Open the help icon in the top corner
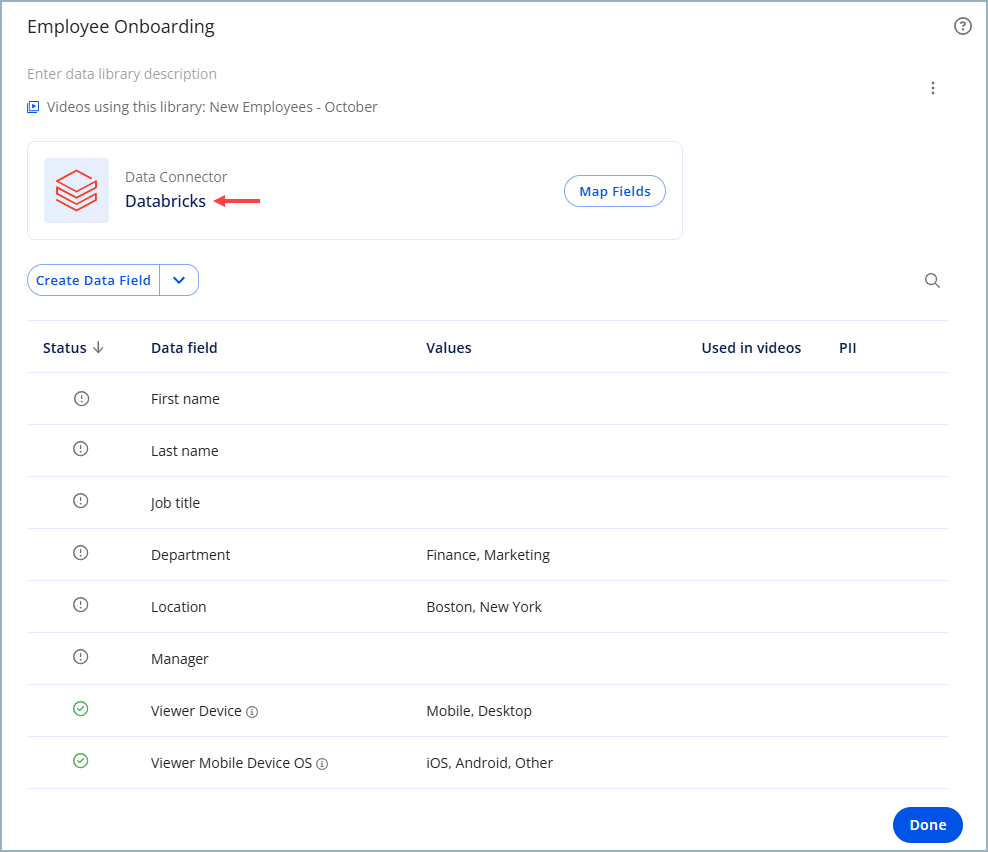Image resolution: width=988 pixels, height=852 pixels. (963, 26)
